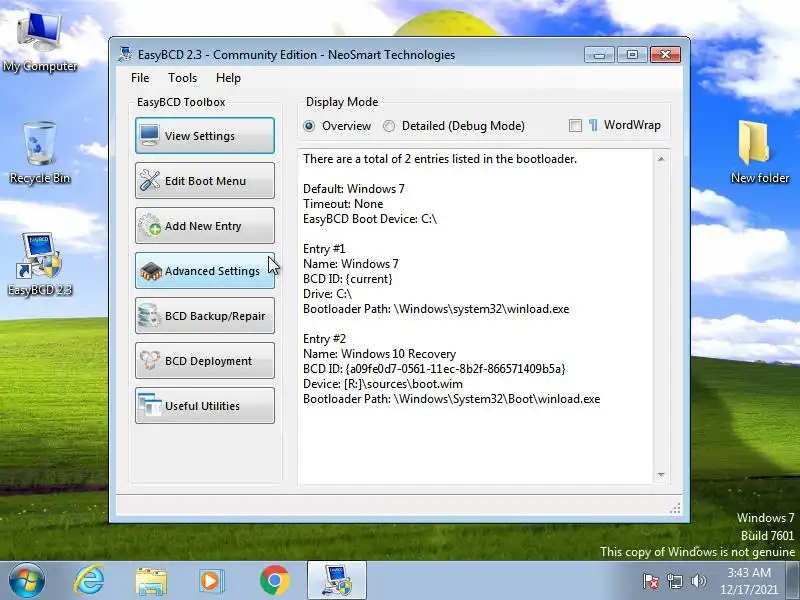The height and width of the screenshot is (600, 800).
Task: Click the 'Entry #2' heading text
Action: click(x=324, y=339)
